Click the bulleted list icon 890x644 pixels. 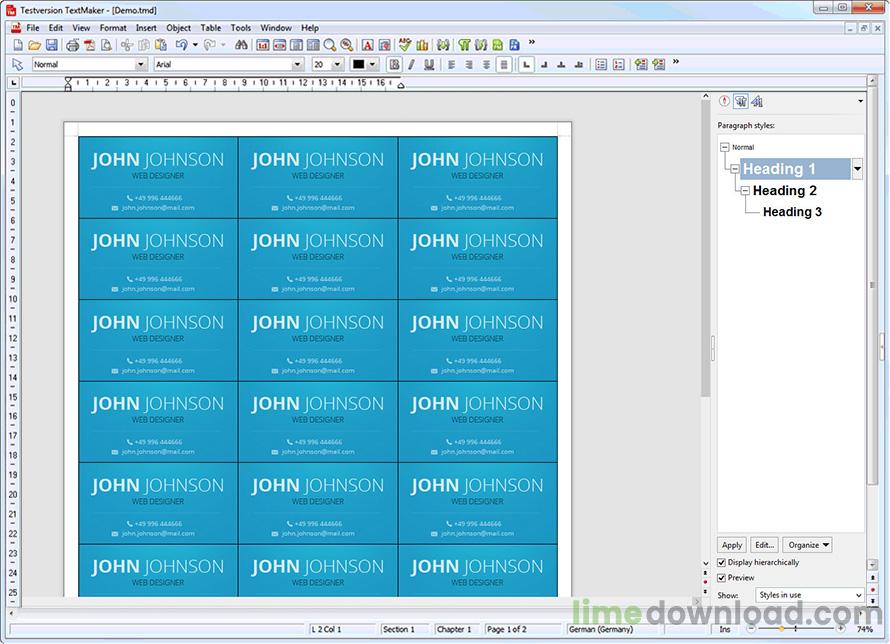pos(601,64)
